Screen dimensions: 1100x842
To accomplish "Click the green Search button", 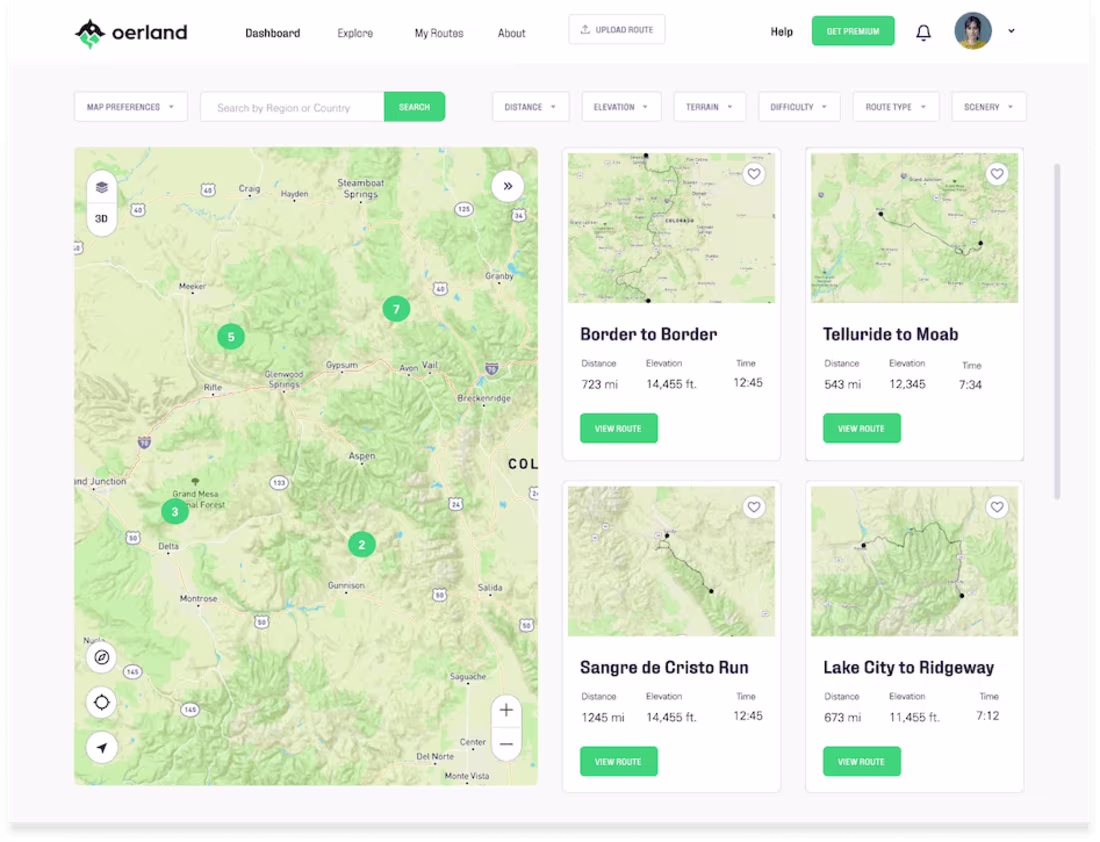I will (x=415, y=107).
